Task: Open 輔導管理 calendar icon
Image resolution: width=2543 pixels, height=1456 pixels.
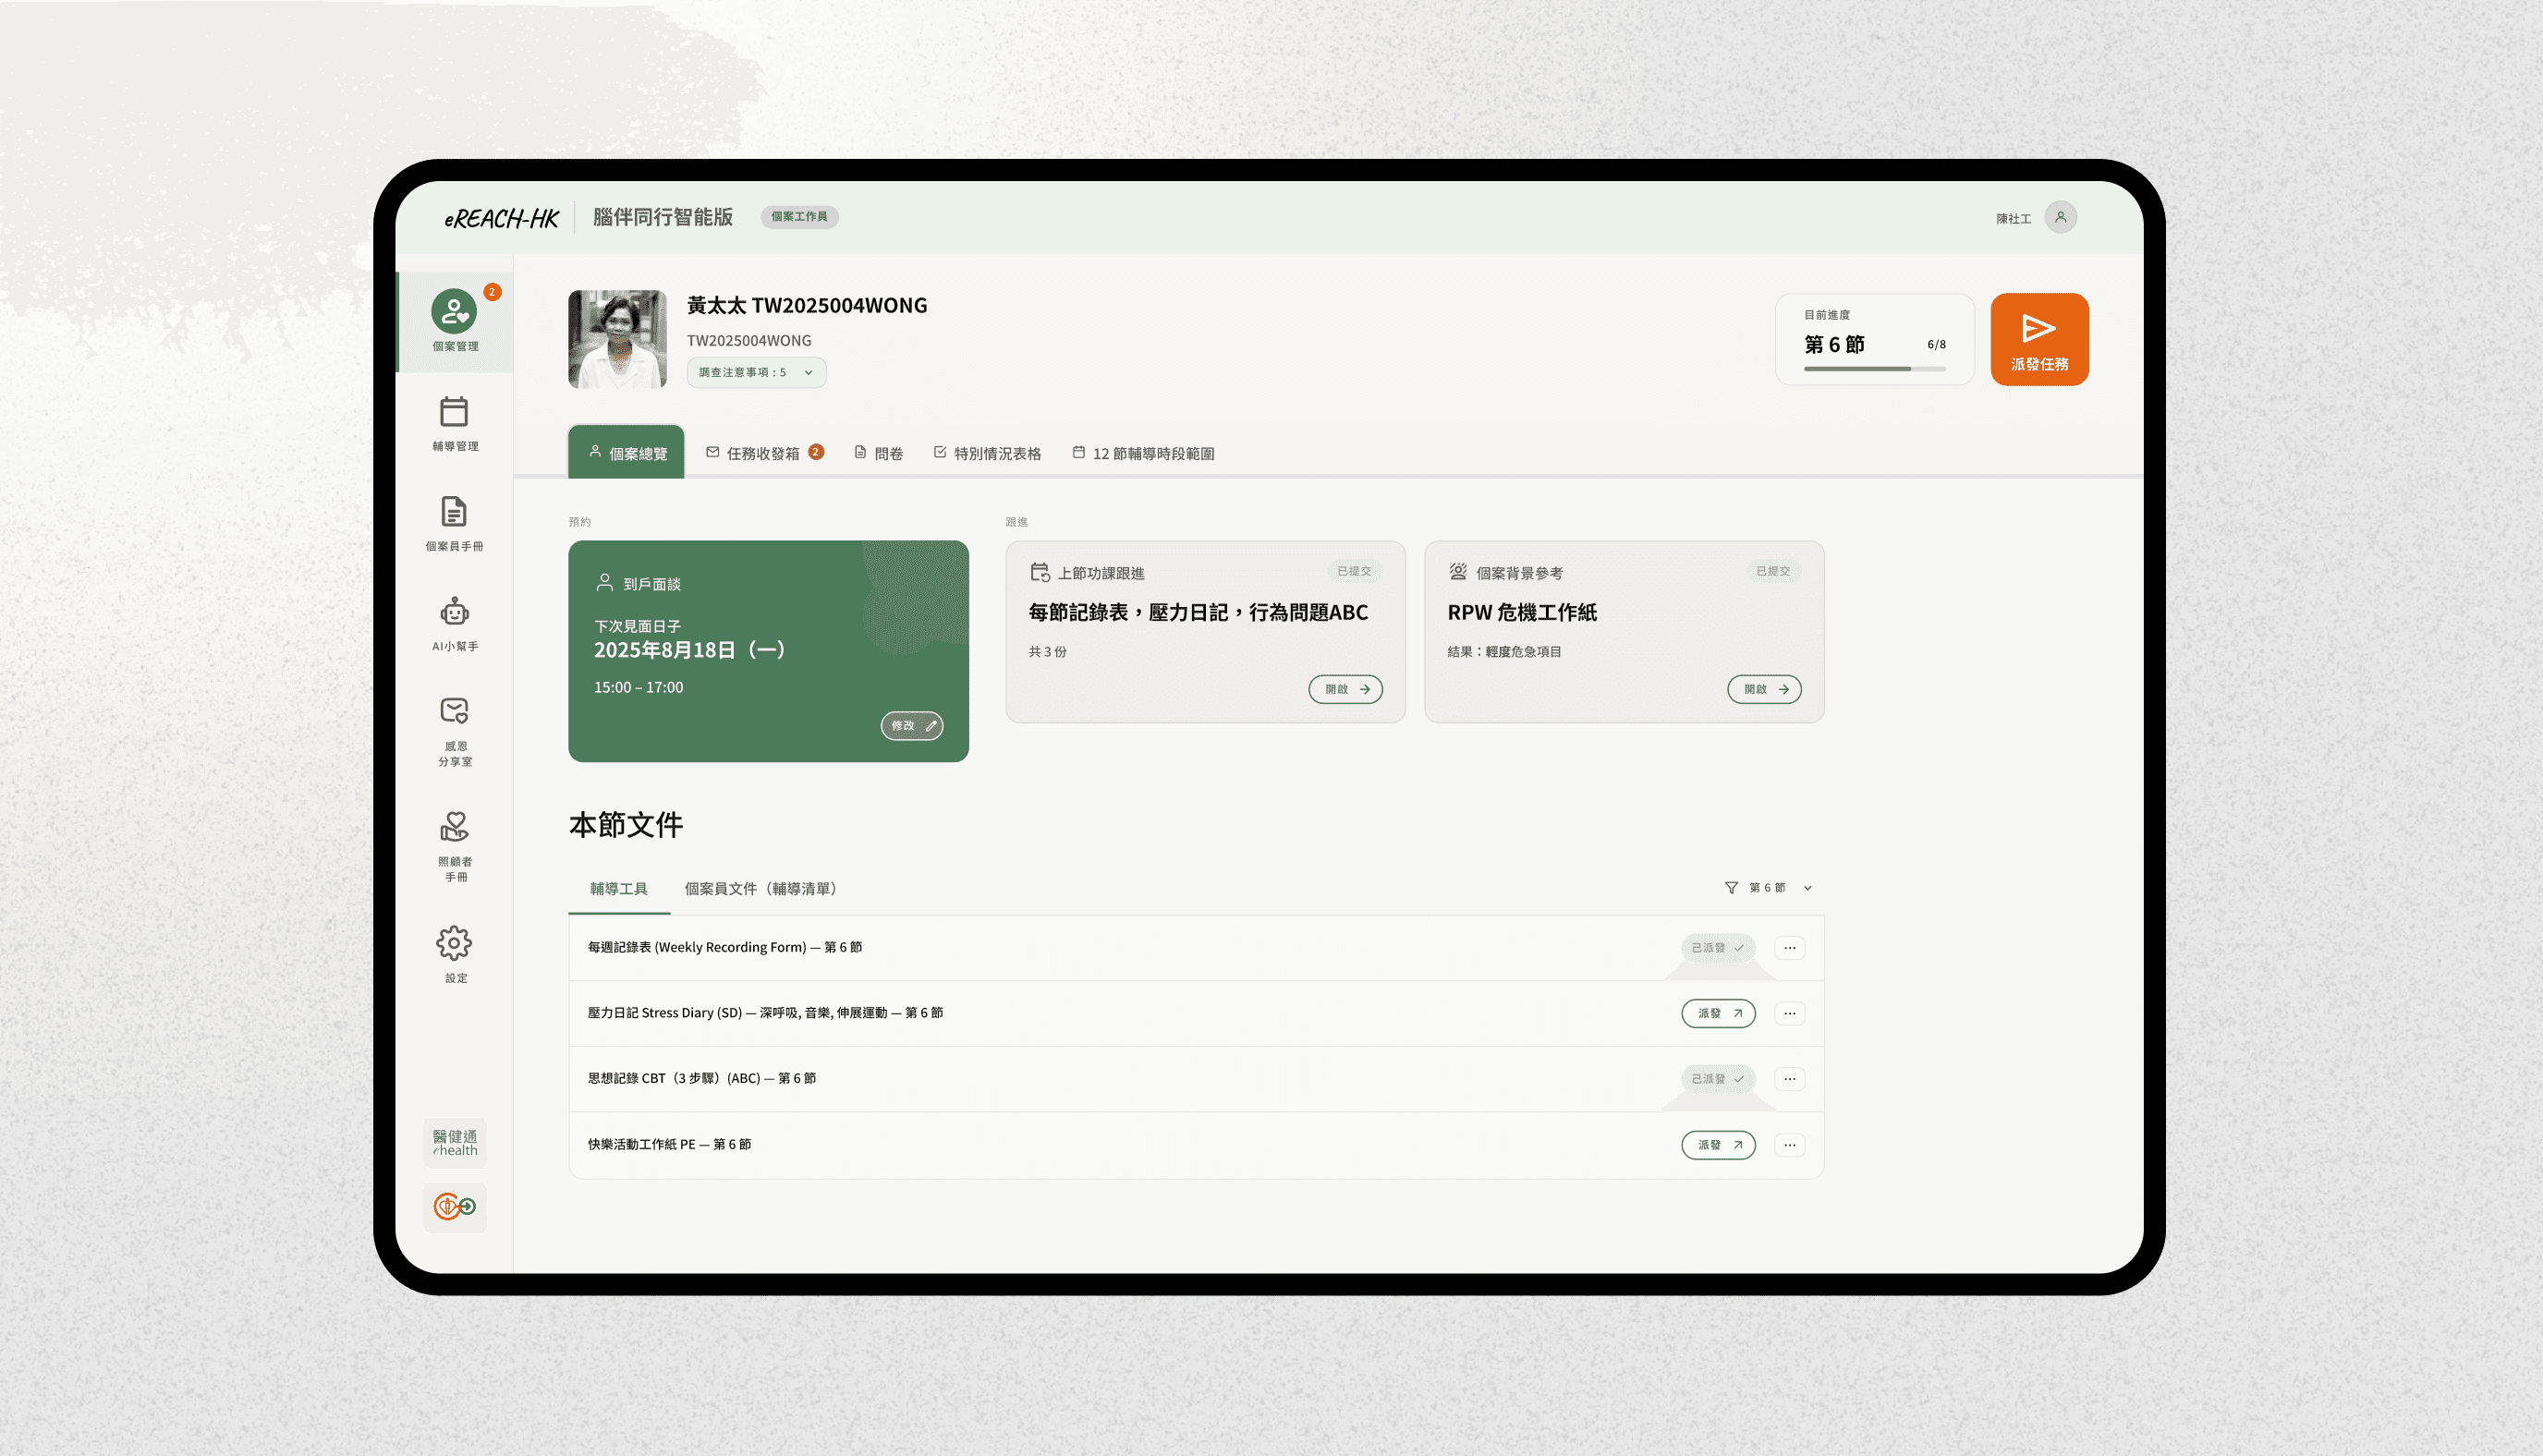Action: pyautogui.click(x=454, y=412)
